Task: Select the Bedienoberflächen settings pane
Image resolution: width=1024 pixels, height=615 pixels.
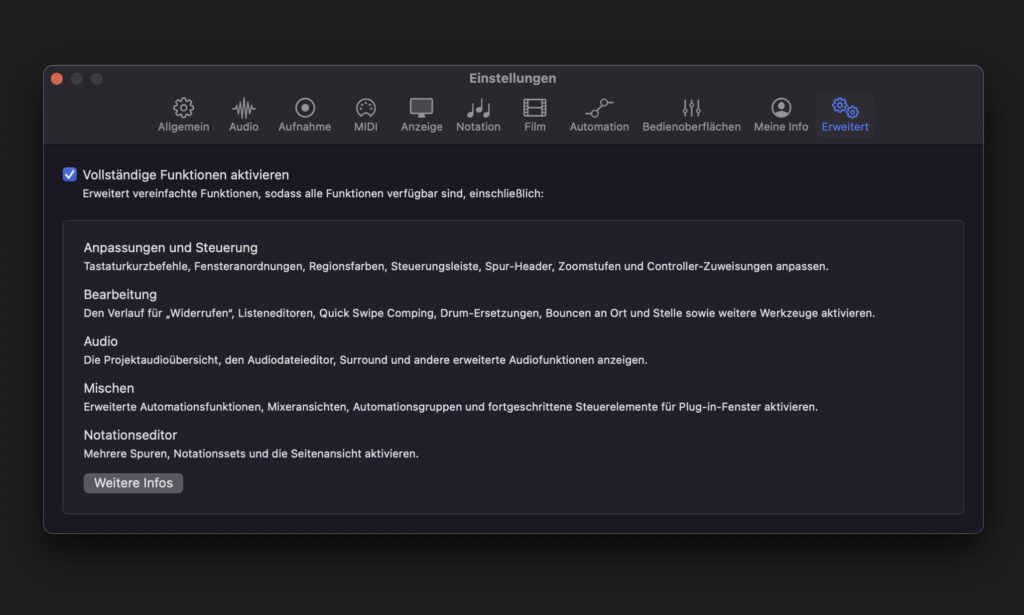Action: [x=692, y=115]
